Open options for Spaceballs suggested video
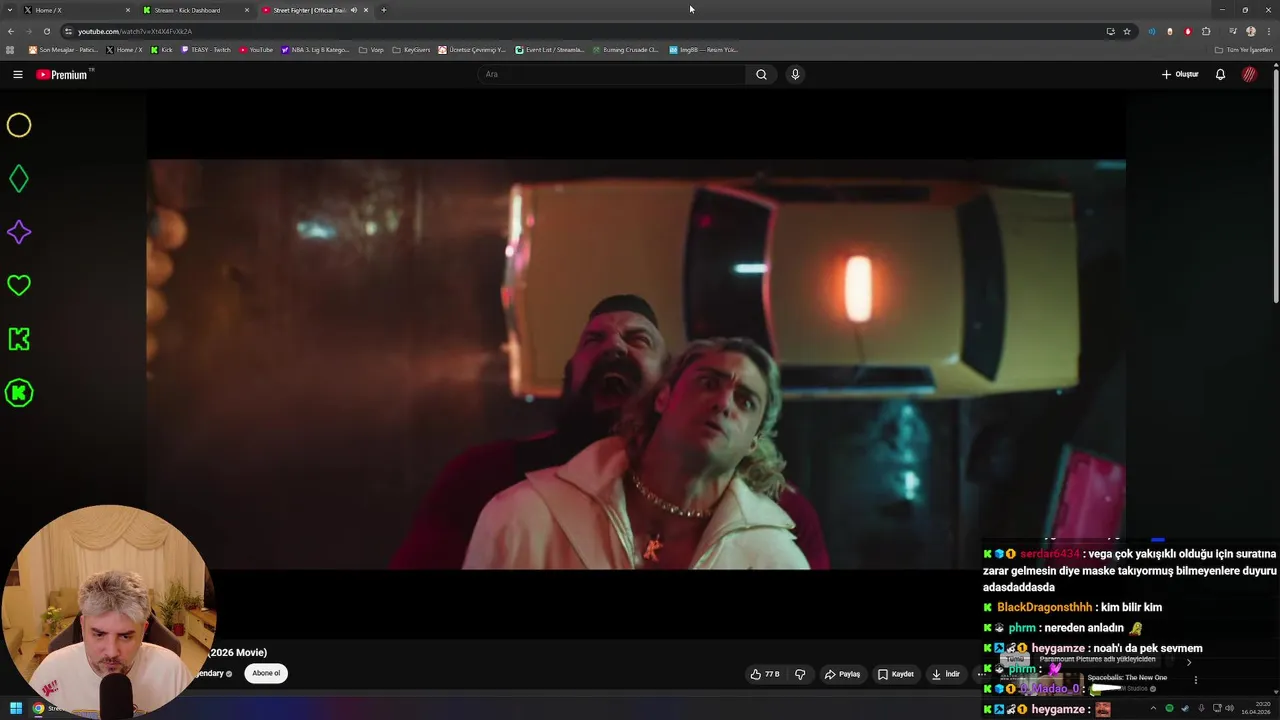The image size is (1280, 720). (1195, 680)
